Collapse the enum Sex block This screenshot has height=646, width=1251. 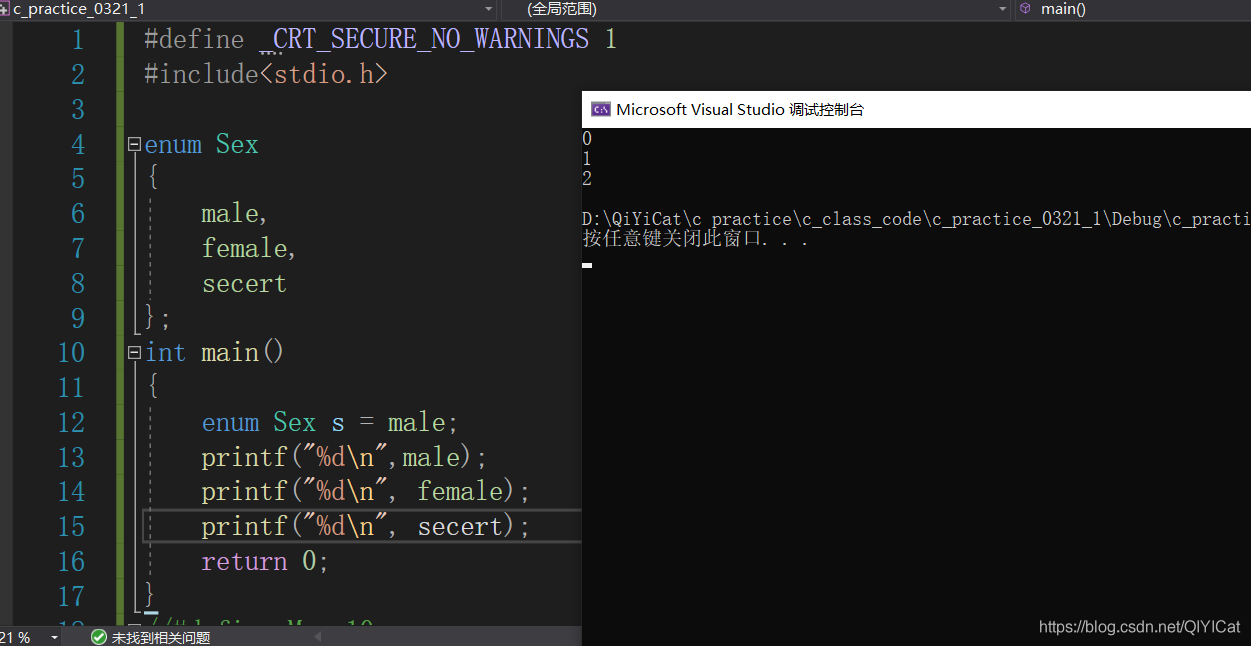(134, 145)
